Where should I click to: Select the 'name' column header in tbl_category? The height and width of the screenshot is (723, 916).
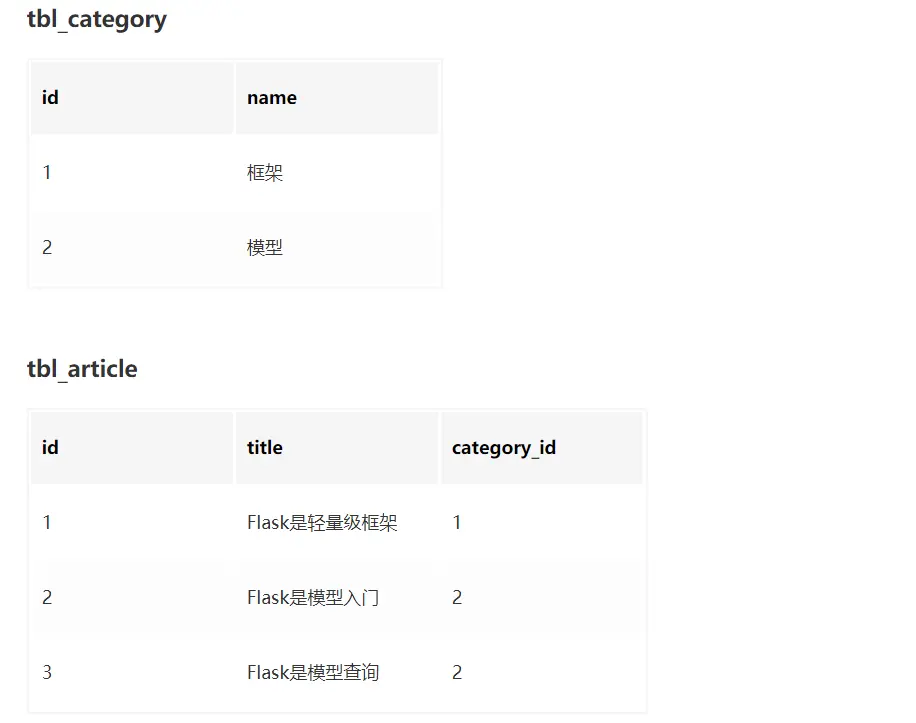[337, 98]
